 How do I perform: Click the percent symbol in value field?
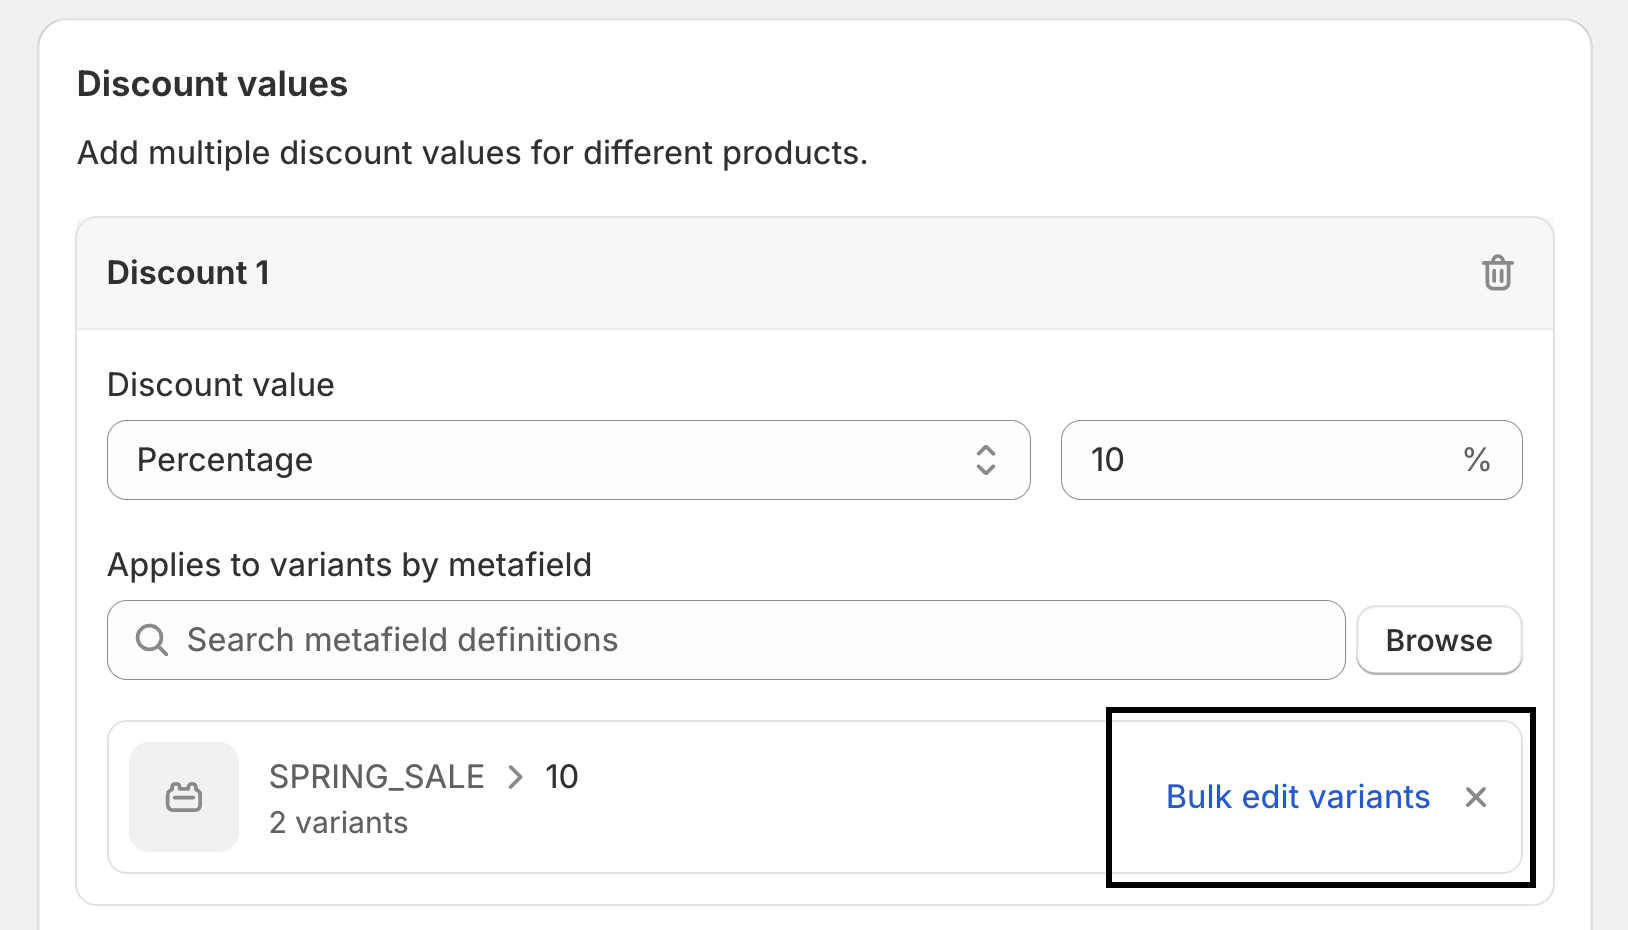(x=1476, y=460)
